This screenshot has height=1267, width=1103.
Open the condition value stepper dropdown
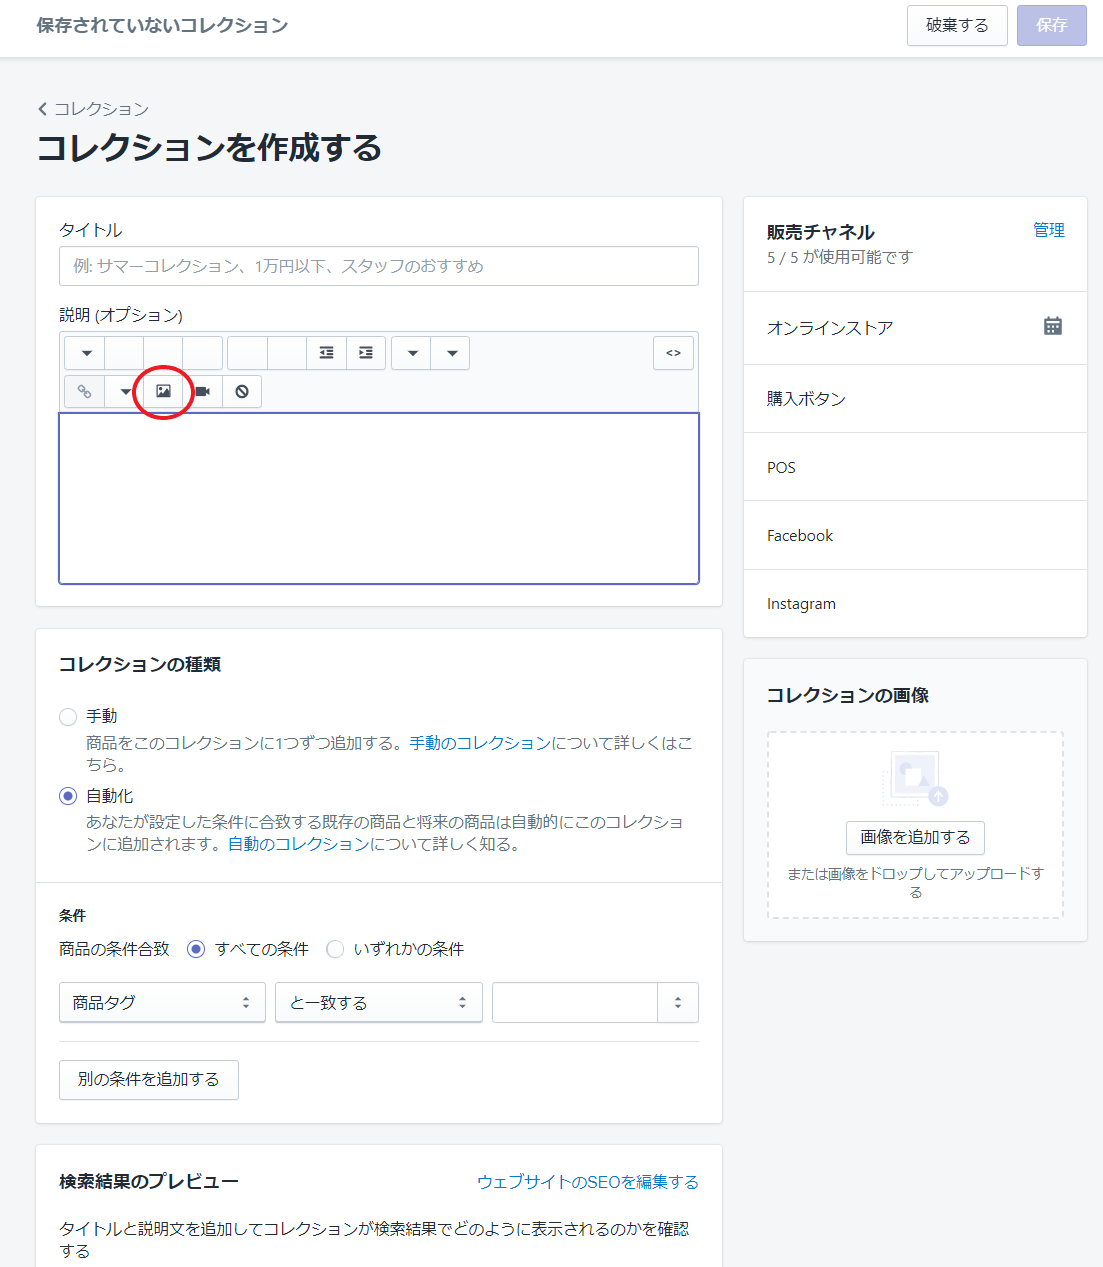tap(678, 1002)
